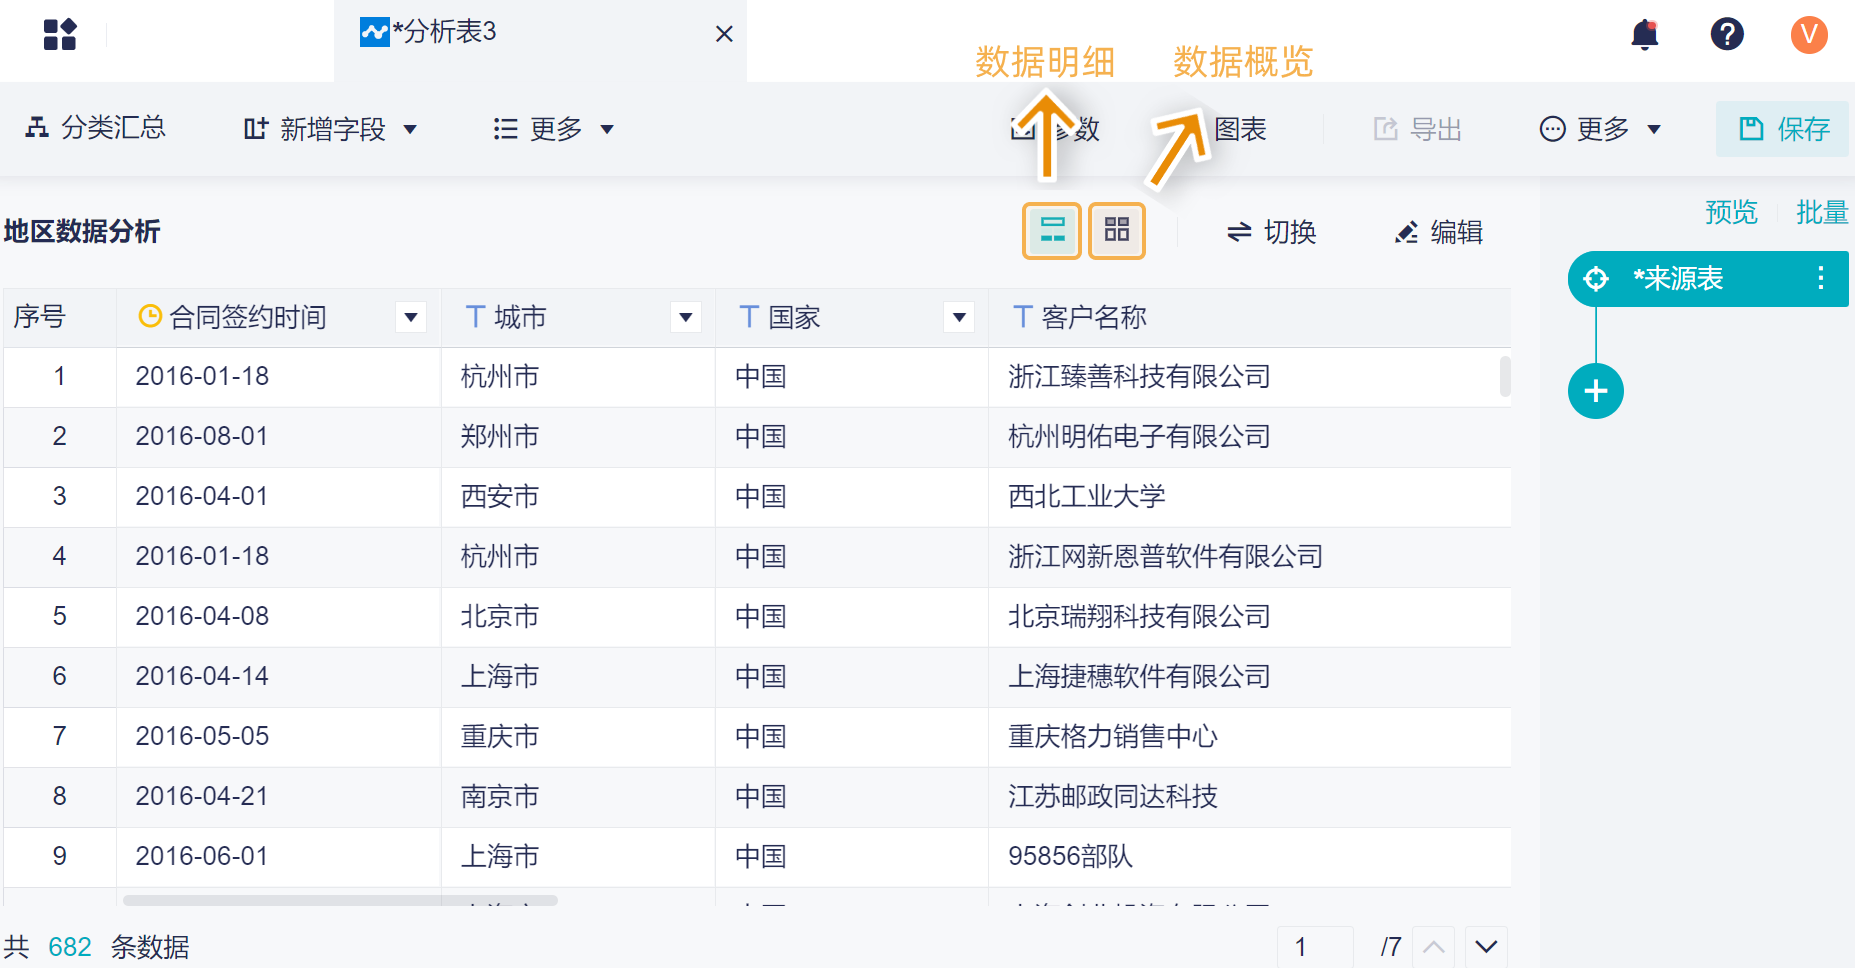Click the 地区数据分析 table title
Screen dimensions: 1855x968
coord(82,232)
